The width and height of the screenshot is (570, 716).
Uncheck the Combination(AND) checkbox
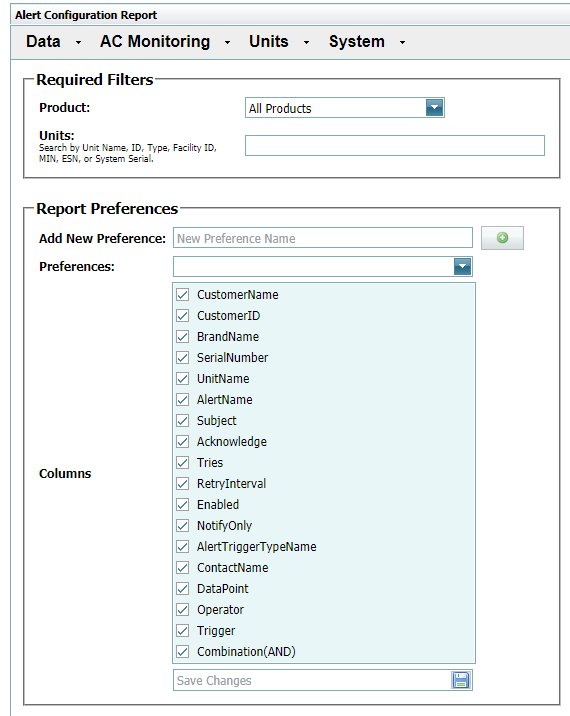point(183,652)
